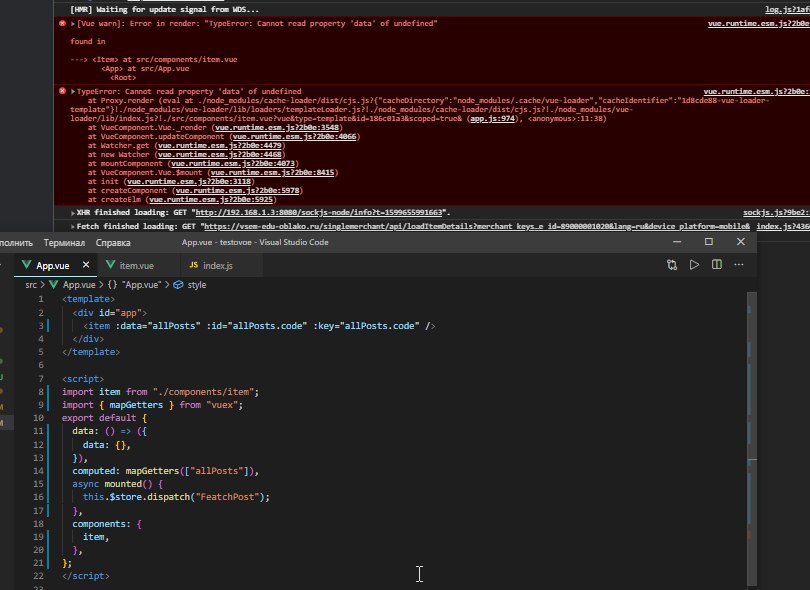Open the sockjs.js source link
The image size is (810, 590).
tap(776, 213)
